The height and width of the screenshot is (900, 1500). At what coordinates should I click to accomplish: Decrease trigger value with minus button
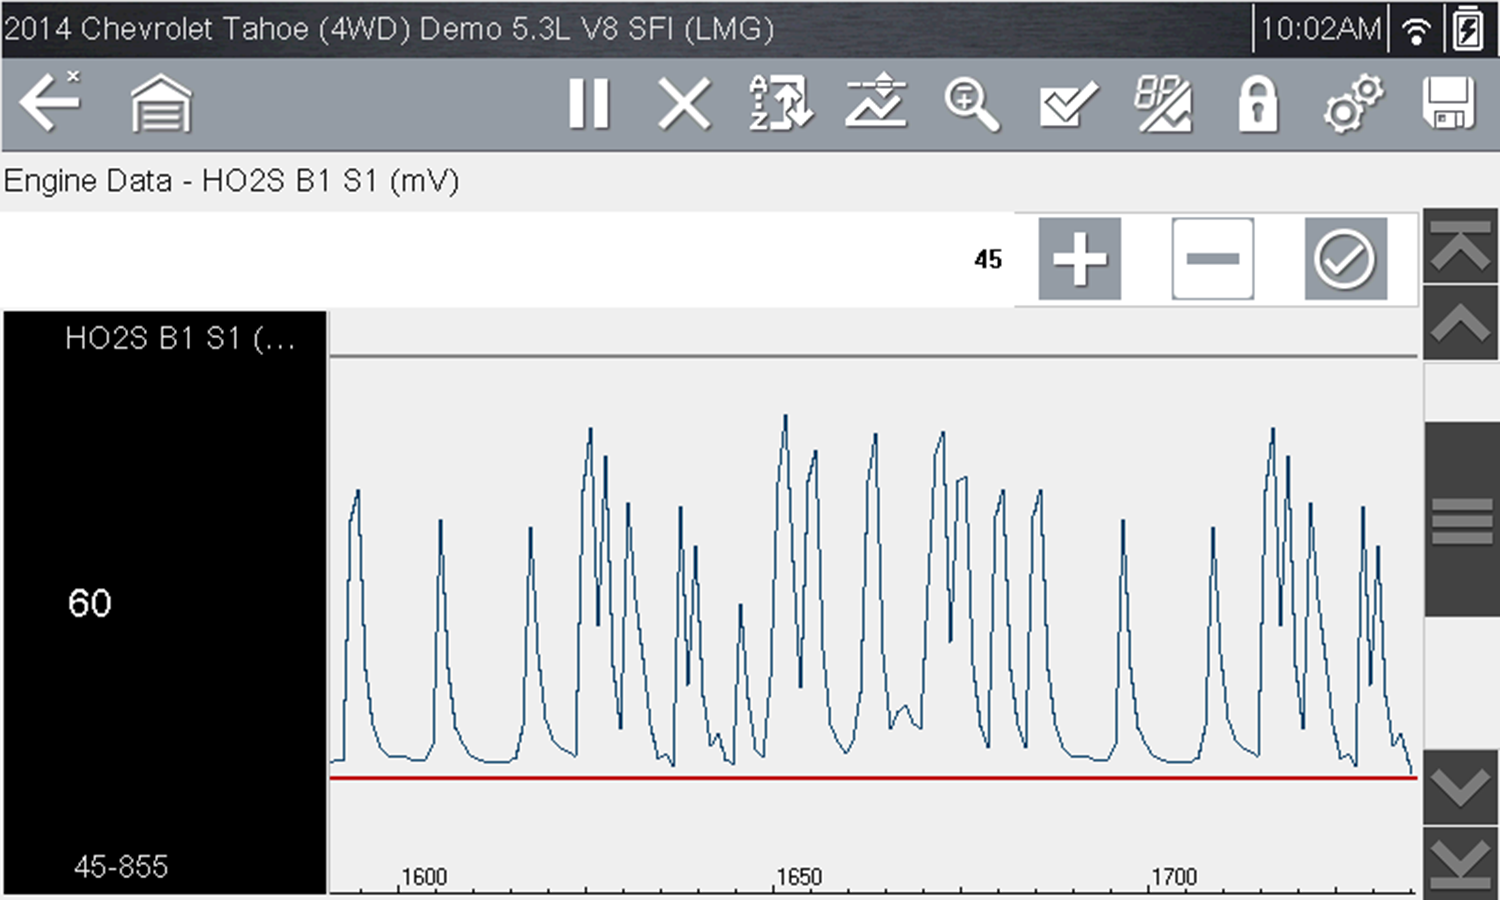click(x=1212, y=259)
